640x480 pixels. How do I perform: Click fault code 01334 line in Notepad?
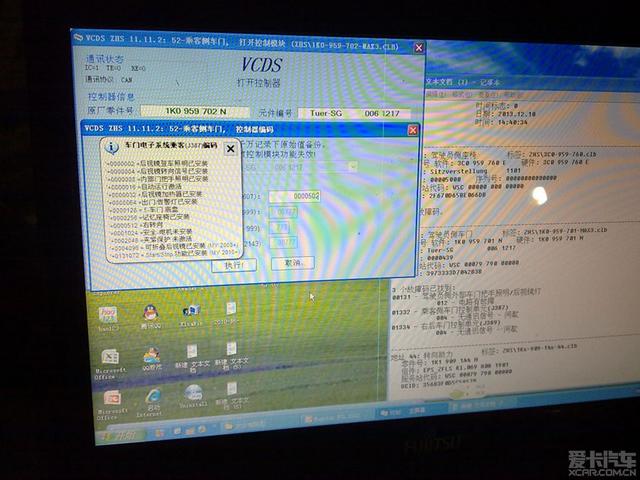446,325
